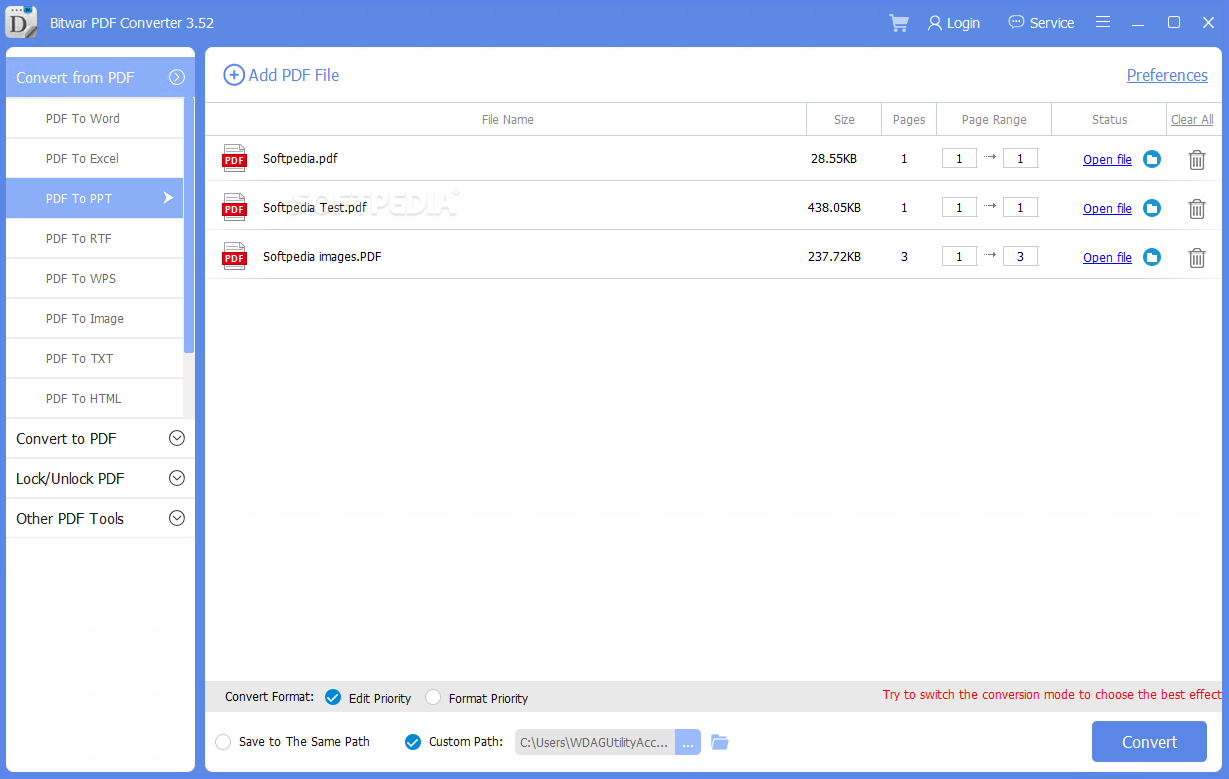Choose Save to The Same Path
The height and width of the screenshot is (779, 1229).
pyautogui.click(x=223, y=742)
